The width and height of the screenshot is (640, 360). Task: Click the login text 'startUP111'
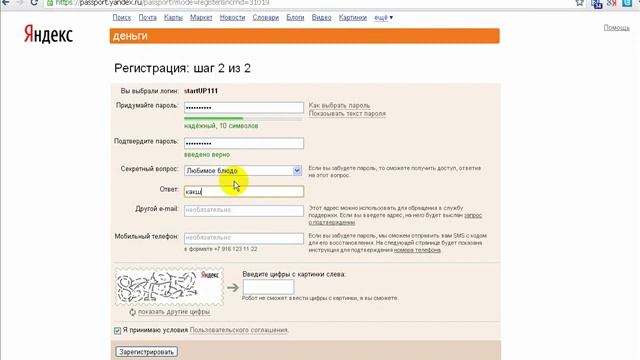(201, 91)
